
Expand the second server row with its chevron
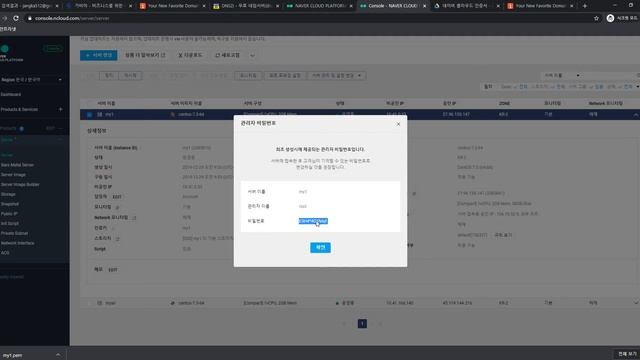click(x=636, y=303)
